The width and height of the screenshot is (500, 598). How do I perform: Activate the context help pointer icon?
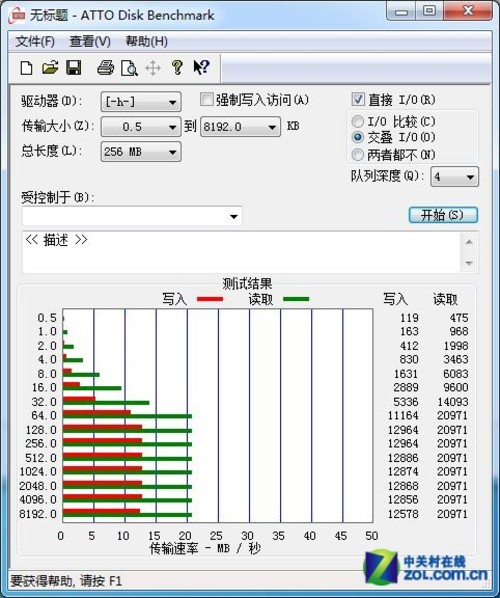pos(201,68)
